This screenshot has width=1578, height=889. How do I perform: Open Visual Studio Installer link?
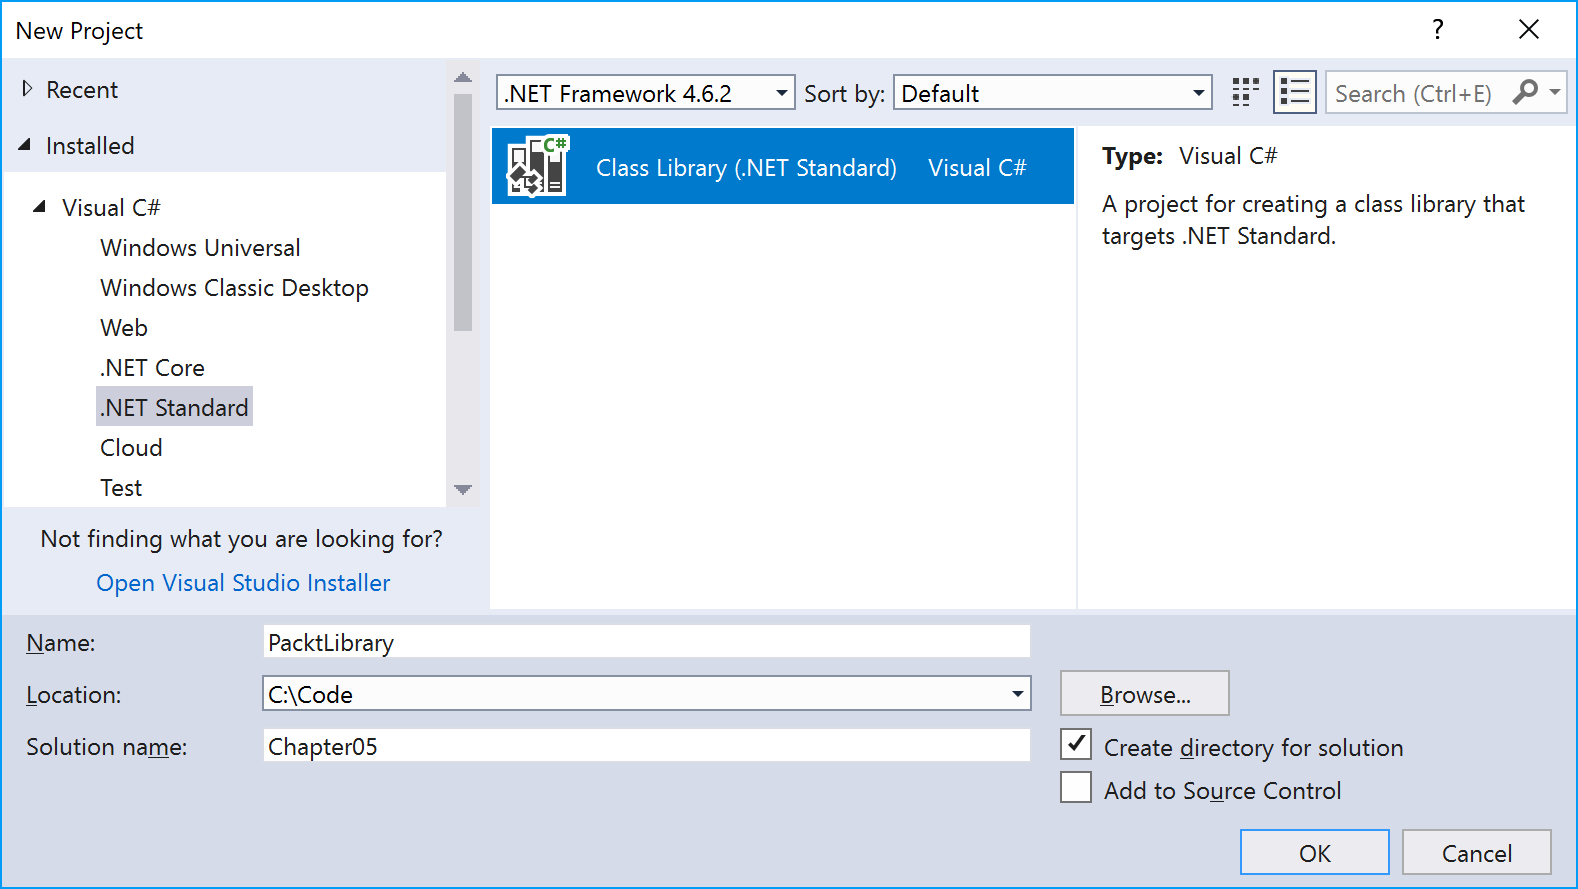[243, 583]
